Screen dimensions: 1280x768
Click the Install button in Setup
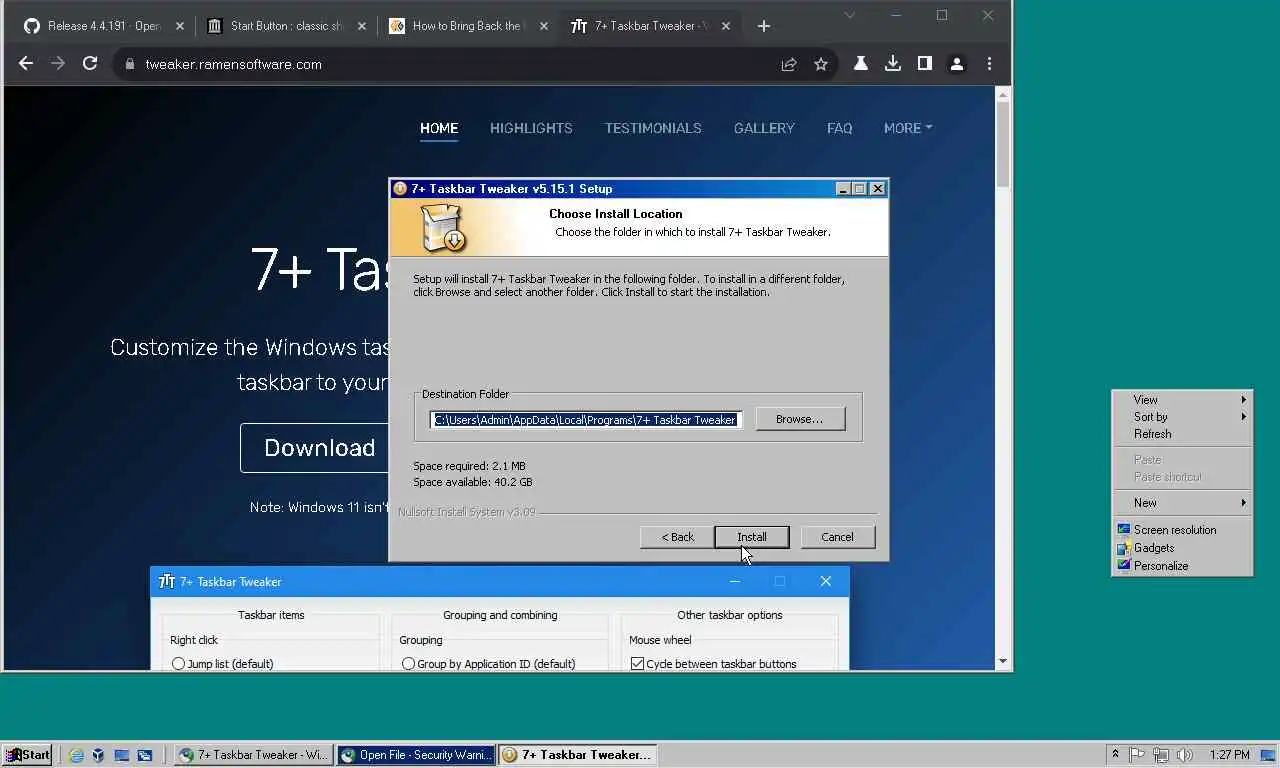[x=752, y=537]
